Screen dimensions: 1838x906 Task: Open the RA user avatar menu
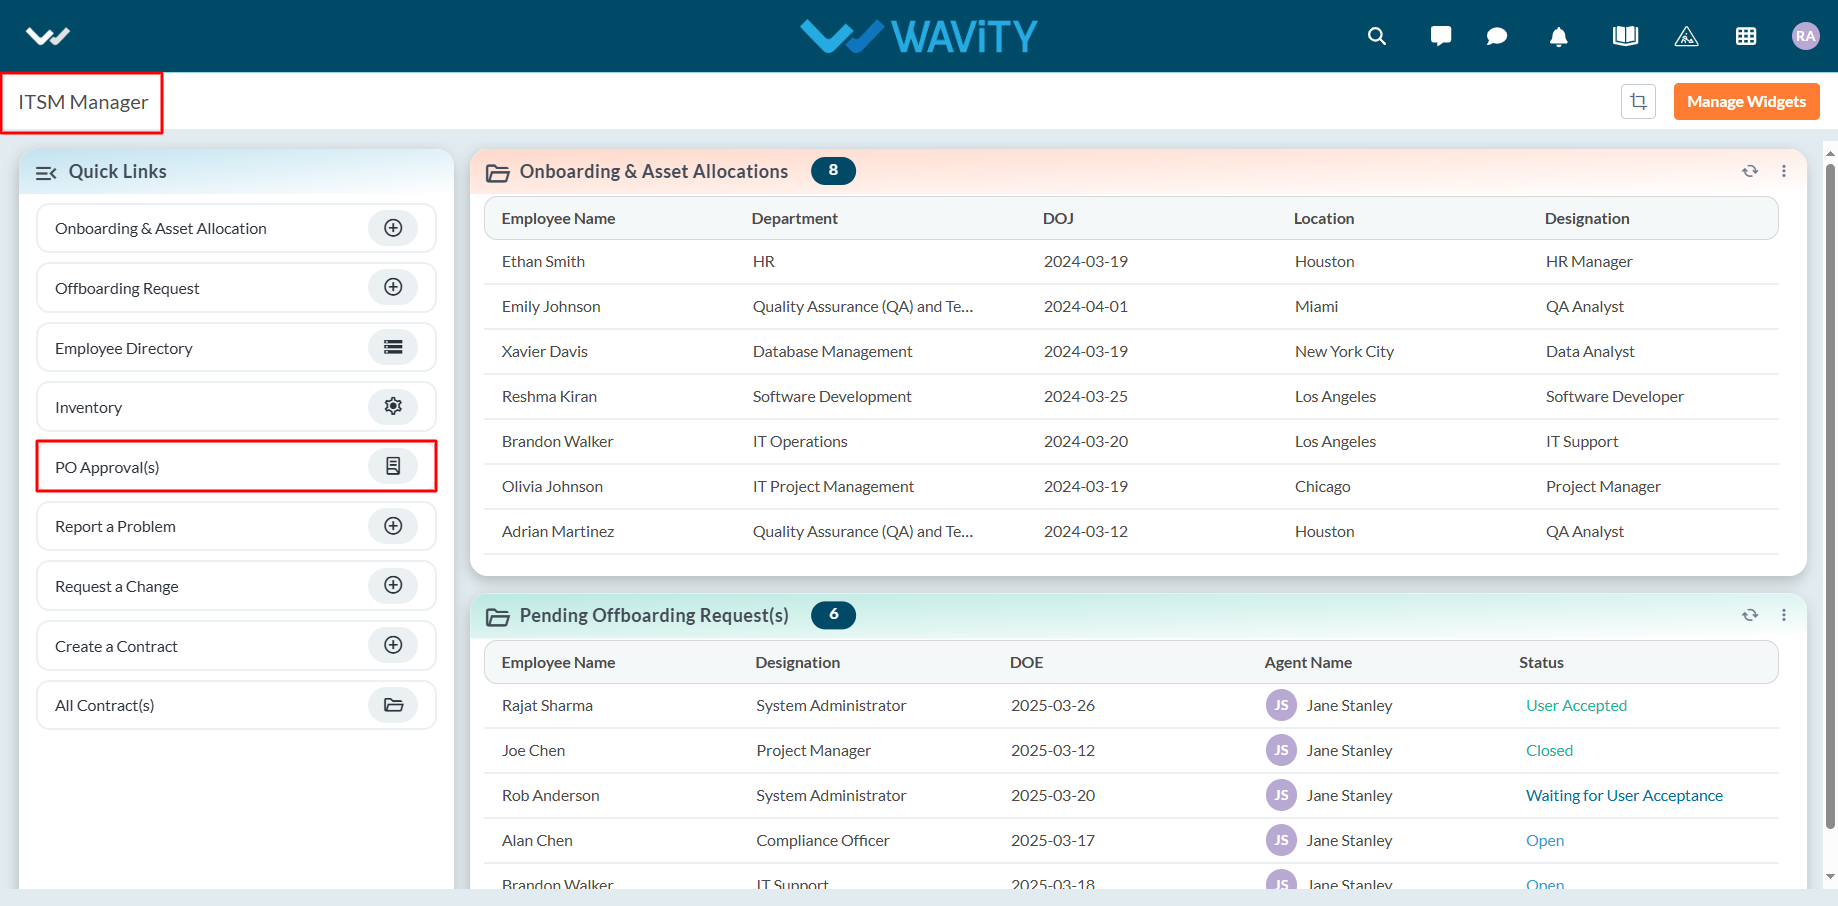tap(1805, 36)
